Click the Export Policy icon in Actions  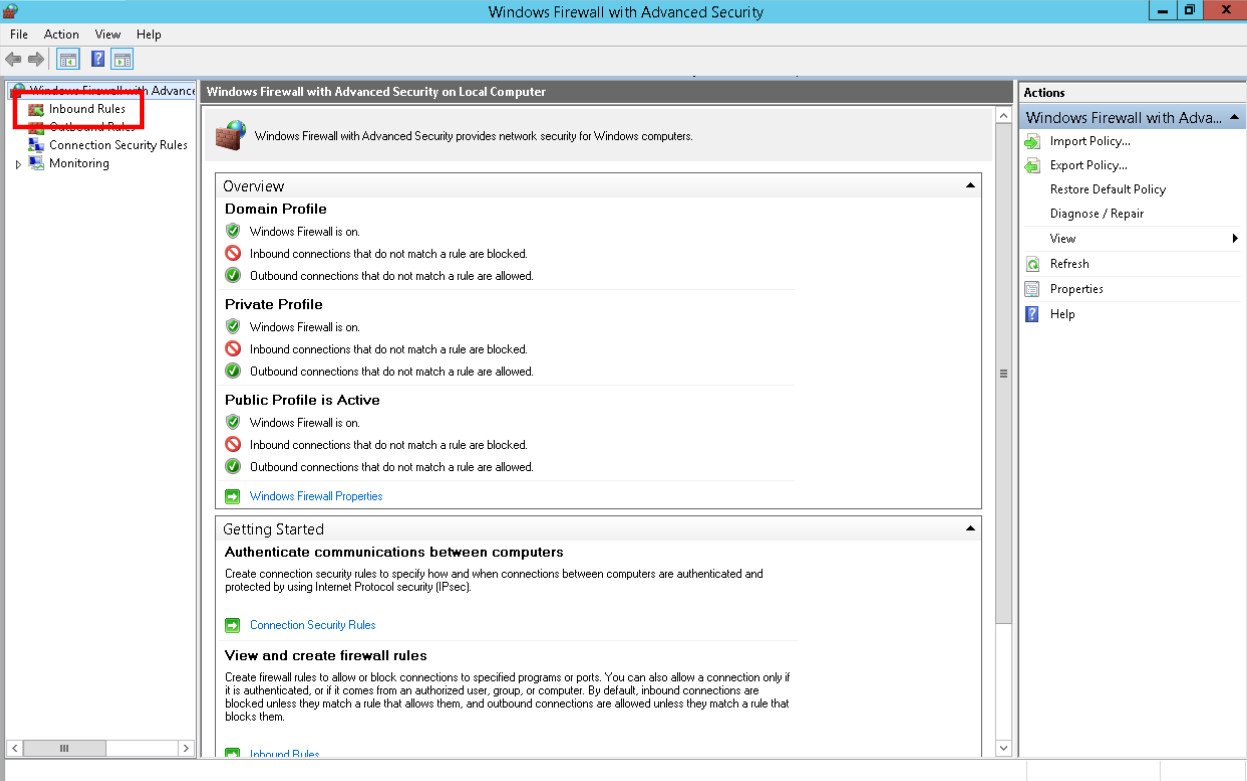[x=1033, y=165]
